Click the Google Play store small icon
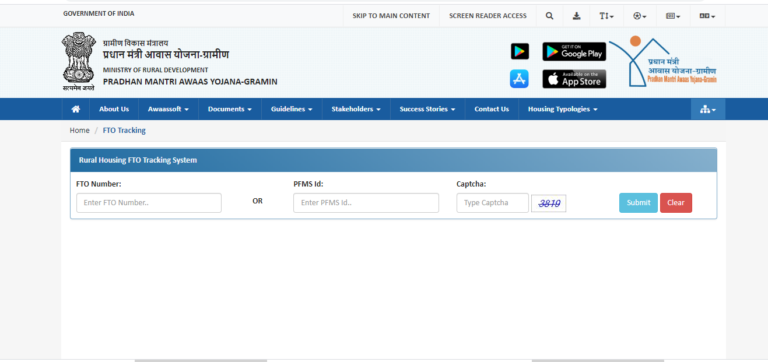Image resolution: width=768 pixels, height=362 pixels. 520,51
